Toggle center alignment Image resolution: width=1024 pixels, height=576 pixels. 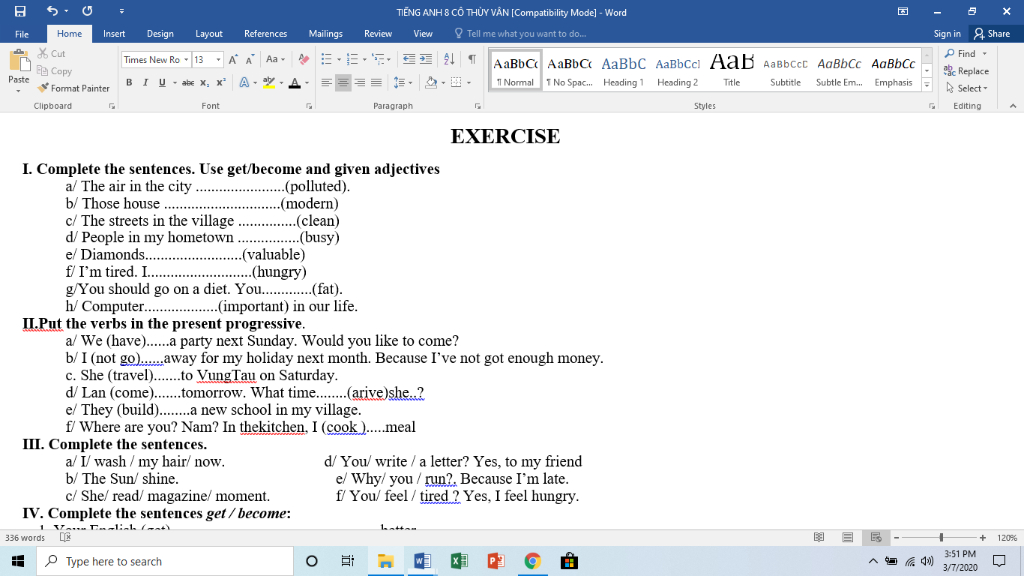[343, 82]
